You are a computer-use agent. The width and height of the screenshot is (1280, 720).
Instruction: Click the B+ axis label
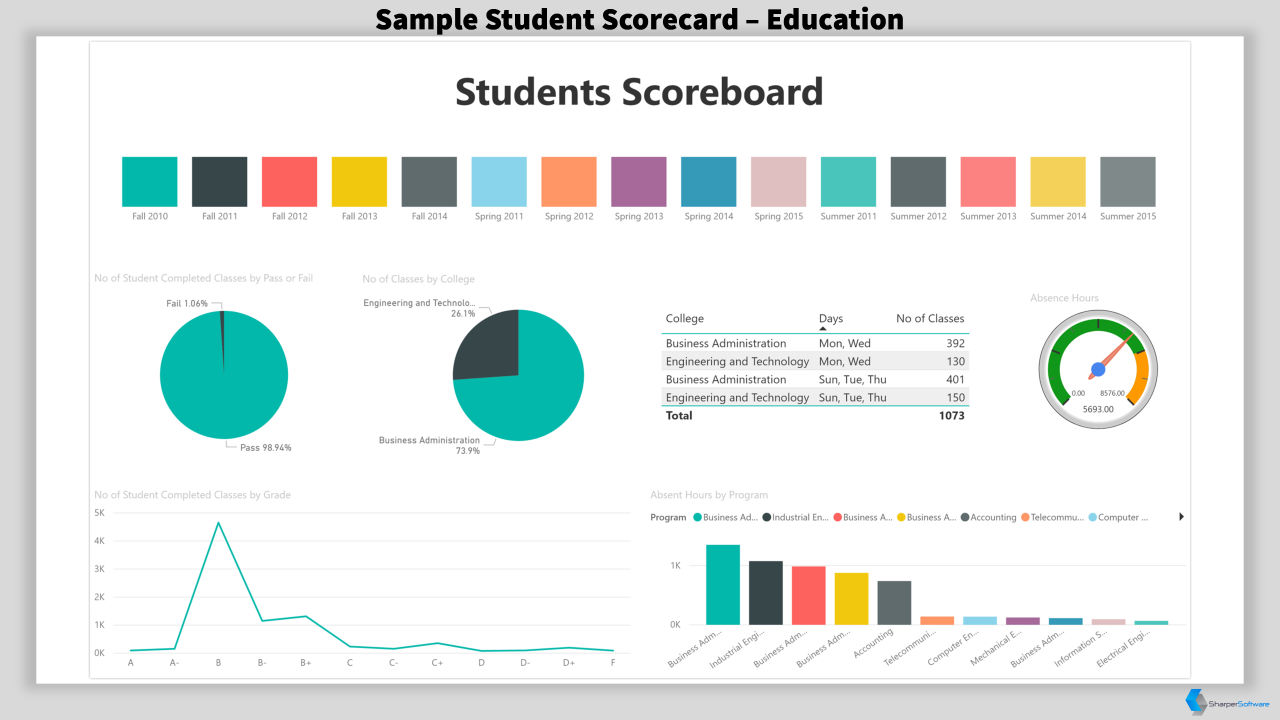pos(306,663)
